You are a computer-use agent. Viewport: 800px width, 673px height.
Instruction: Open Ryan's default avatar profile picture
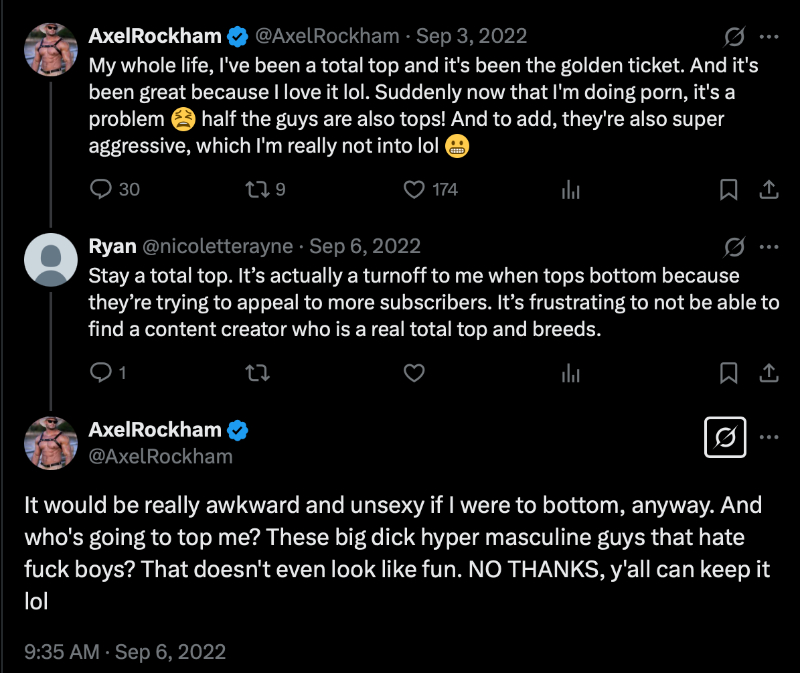50,260
